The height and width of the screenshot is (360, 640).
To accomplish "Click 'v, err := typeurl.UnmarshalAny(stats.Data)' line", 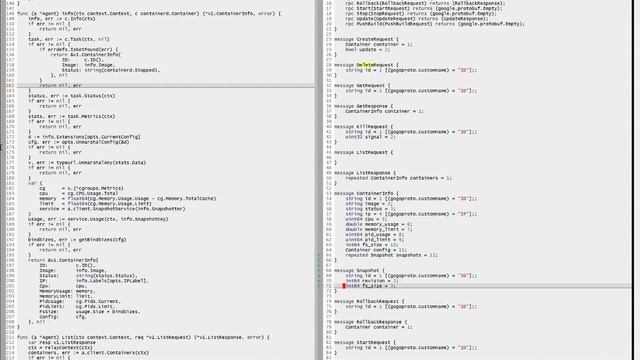I will [87, 163].
